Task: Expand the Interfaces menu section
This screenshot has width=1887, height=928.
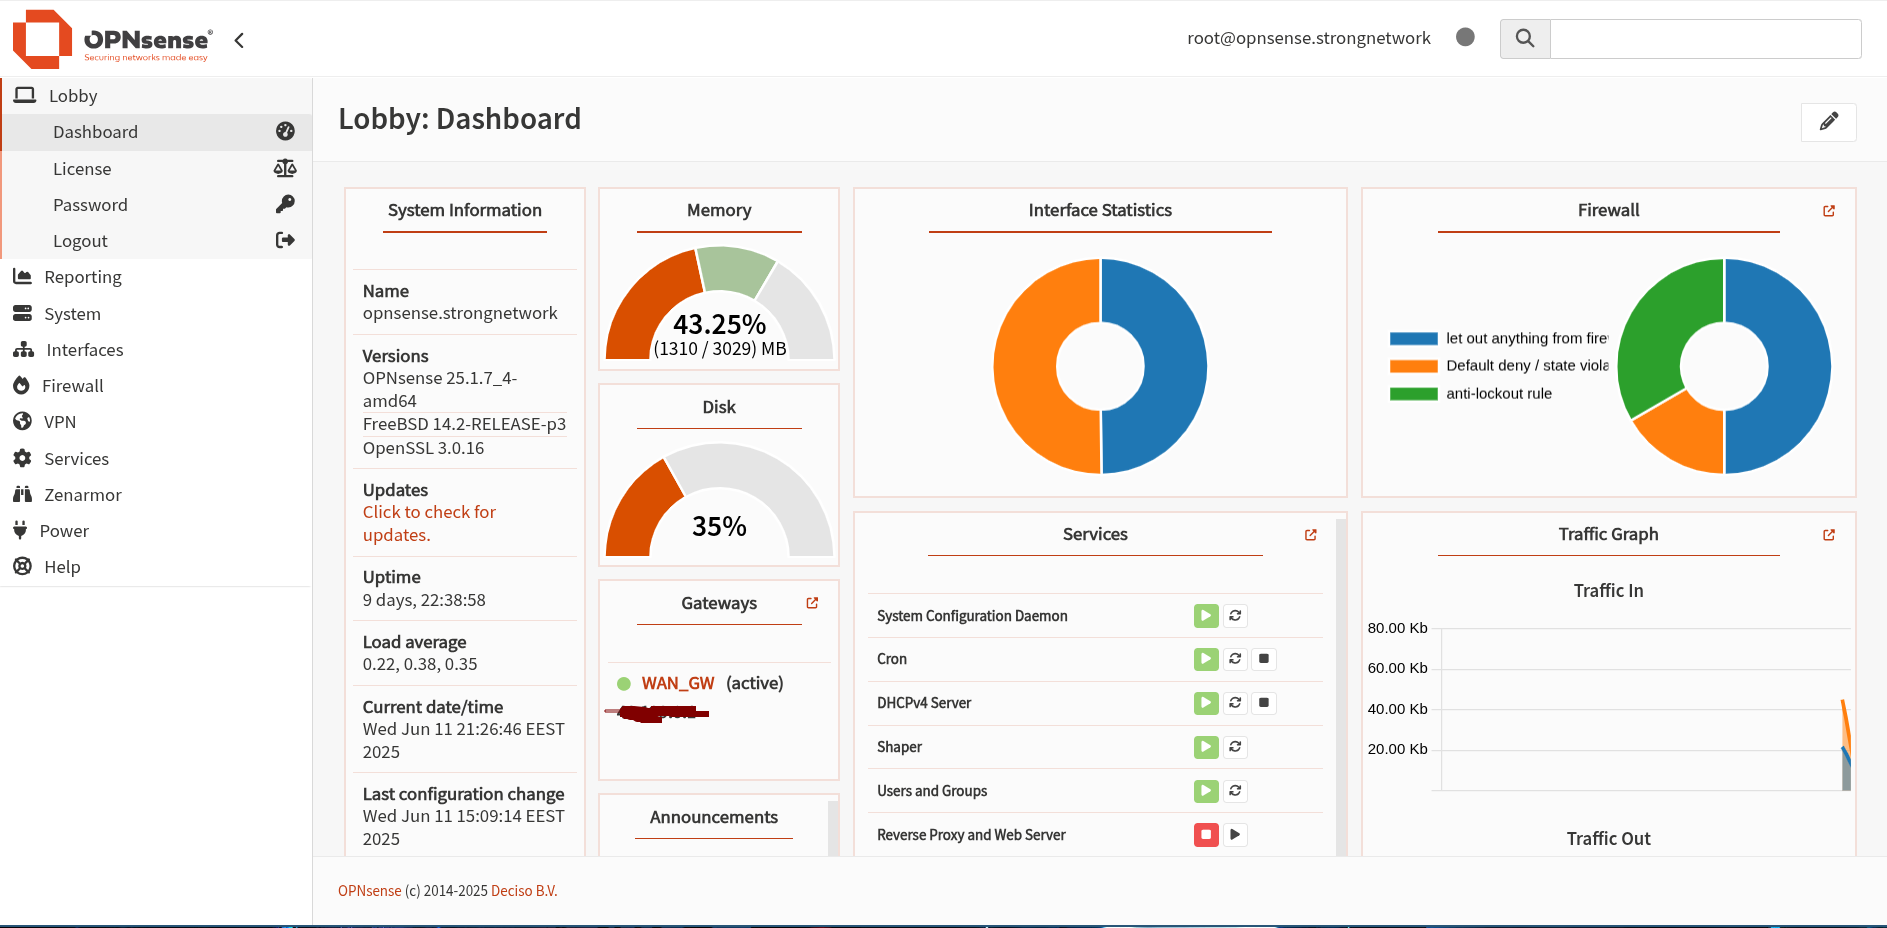Action: (x=85, y=350)
